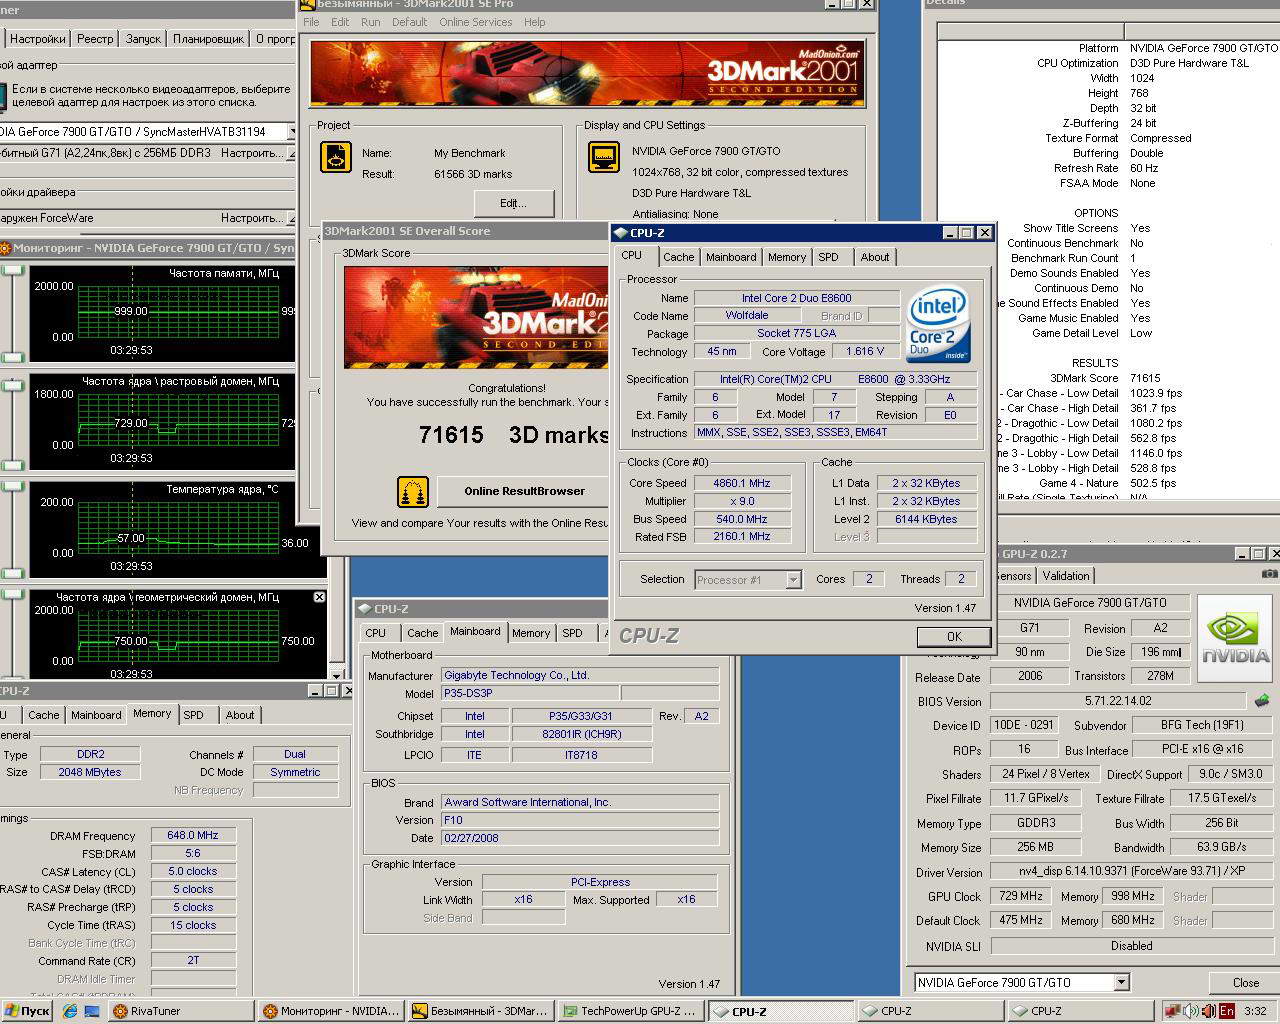Viewport: 1280px width, 1024px height.
Task: Open the SPD tab in Mainboard CPU-Z window
Action: pyautogui.click(x=572, y=633)
